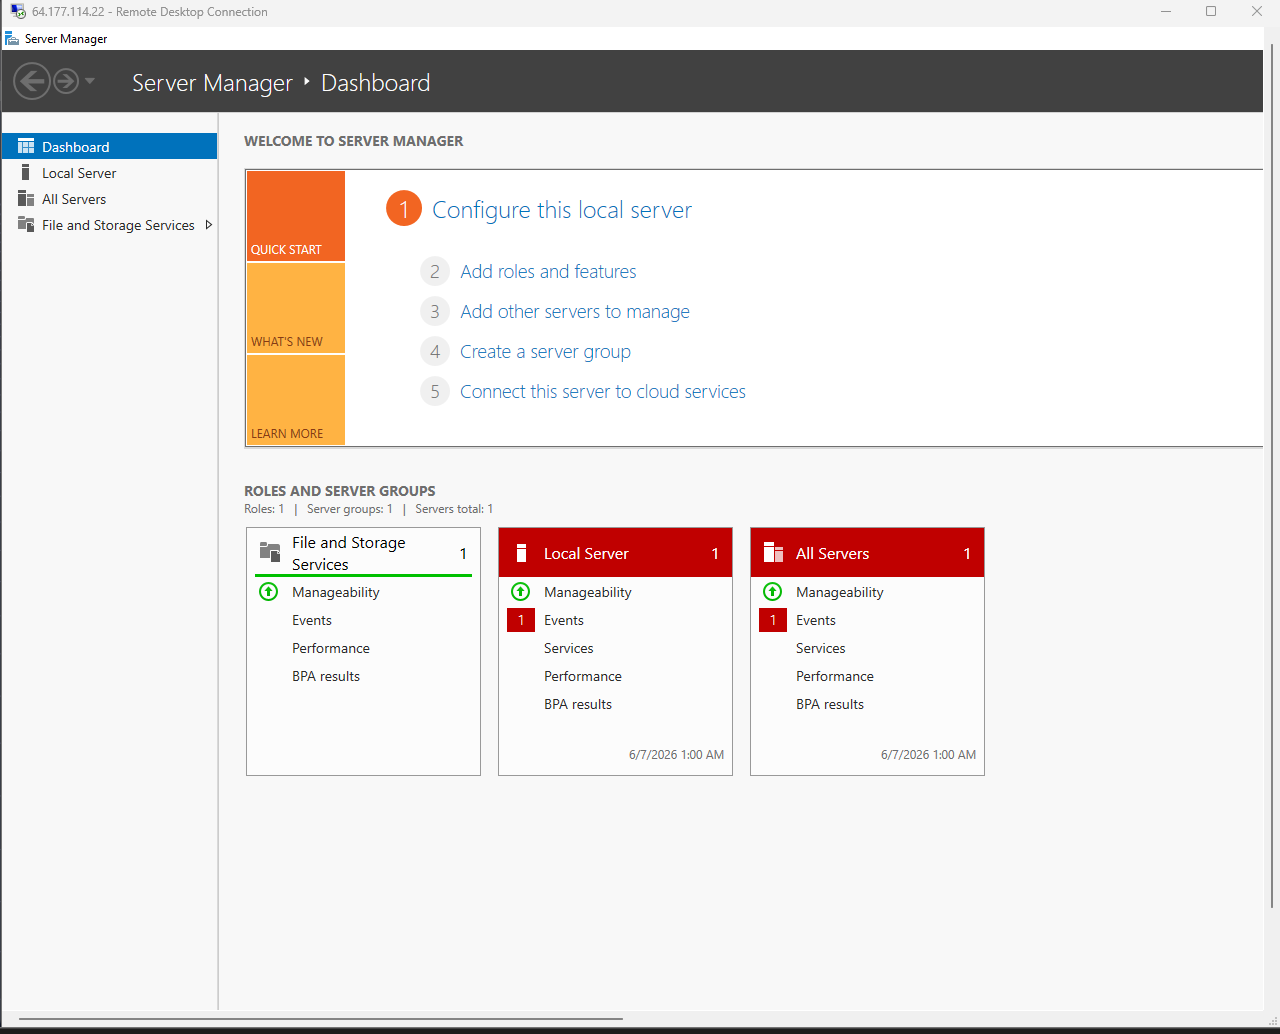Select Local Server in navigation pane
The width and height of the screenshot is (1280, 1034).
click(x=109, y=172)
